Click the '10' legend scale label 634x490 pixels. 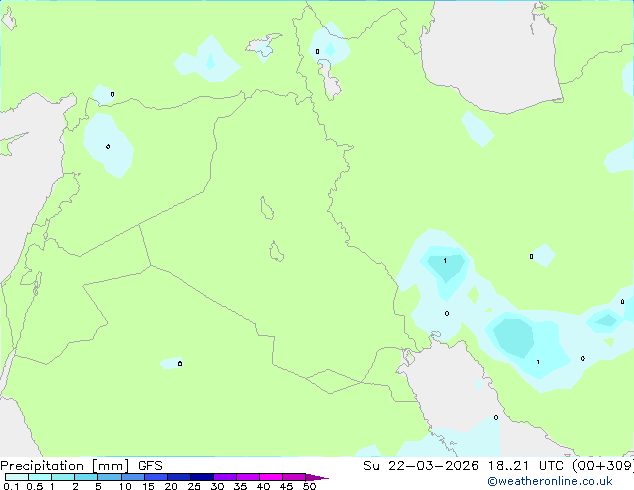click(125, 486)
